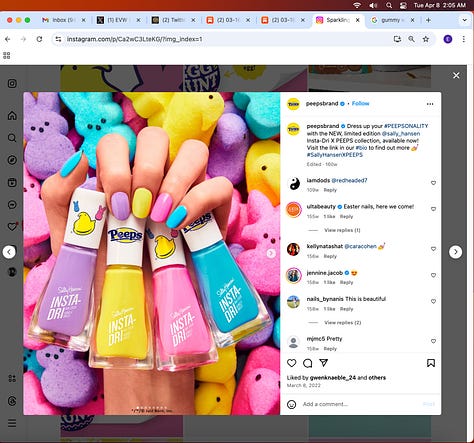Go back in browser
Image resolution: width=474 pixels, height=443 pixels.
pos(8,39)
